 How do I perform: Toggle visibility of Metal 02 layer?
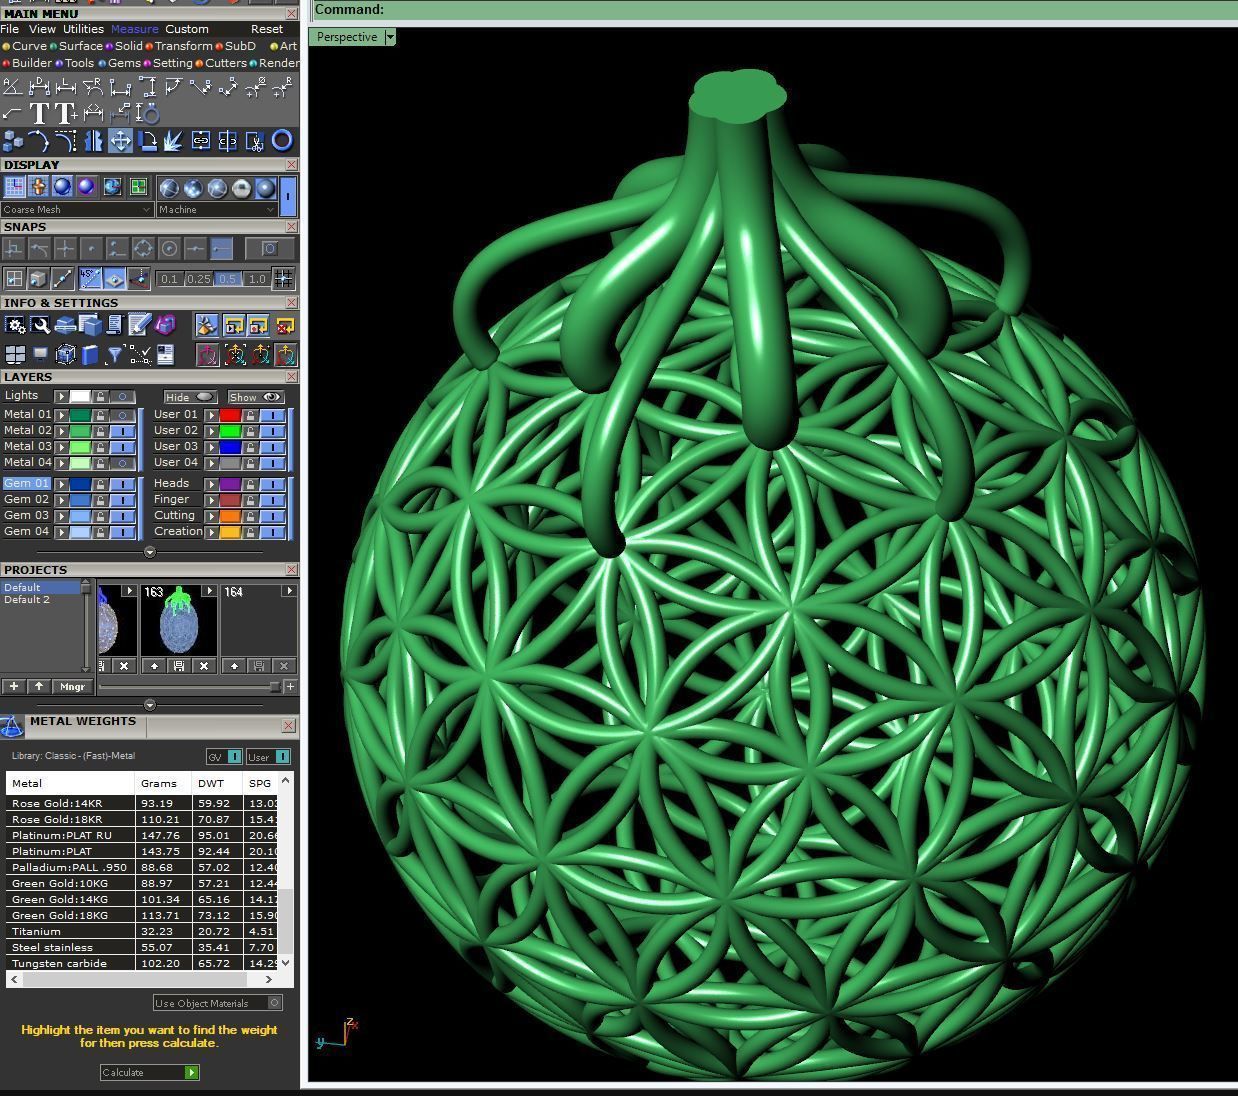click(122, 431)
